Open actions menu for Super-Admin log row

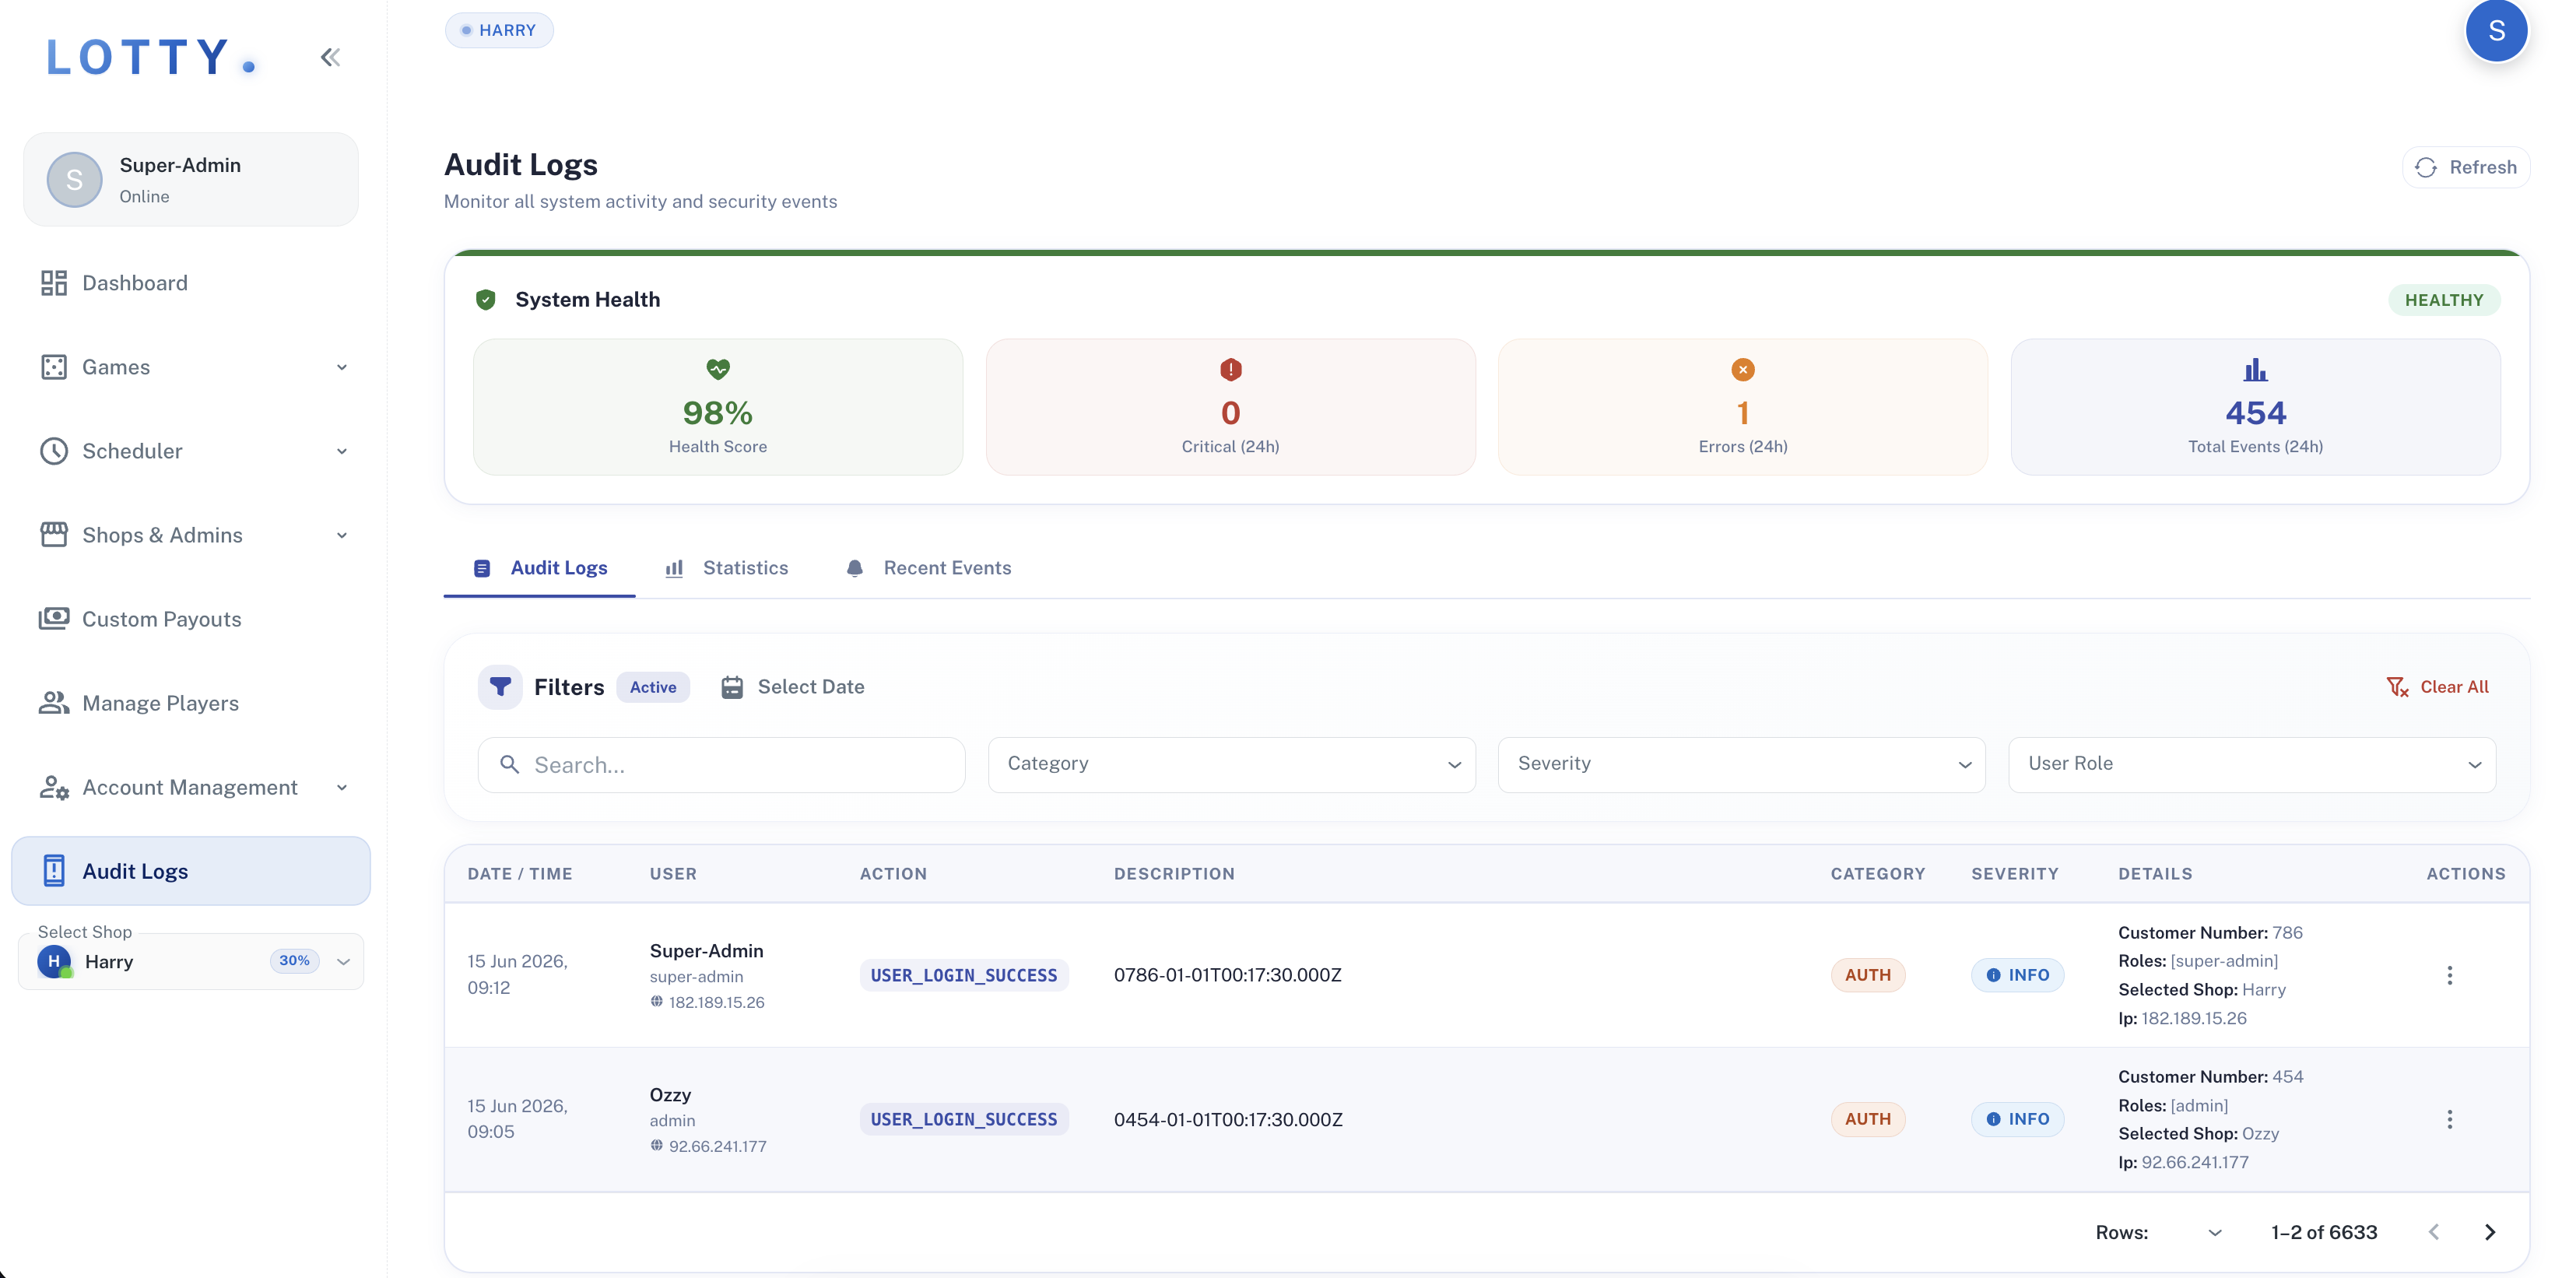coord(2450,975)
